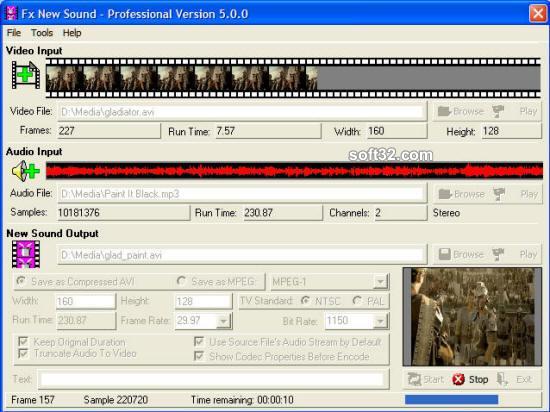Click the output Height 128 field
The image size is (550, 412).
203,301
